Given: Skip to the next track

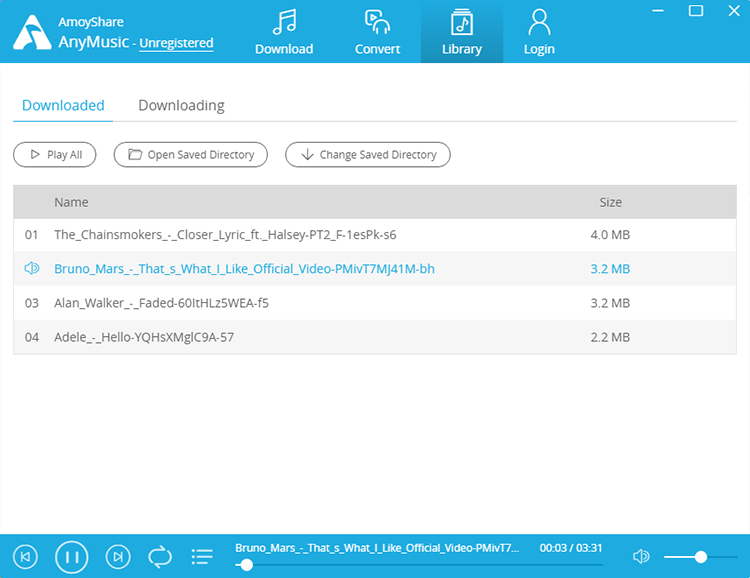Looking at the screenshot, I should point(118,557).
